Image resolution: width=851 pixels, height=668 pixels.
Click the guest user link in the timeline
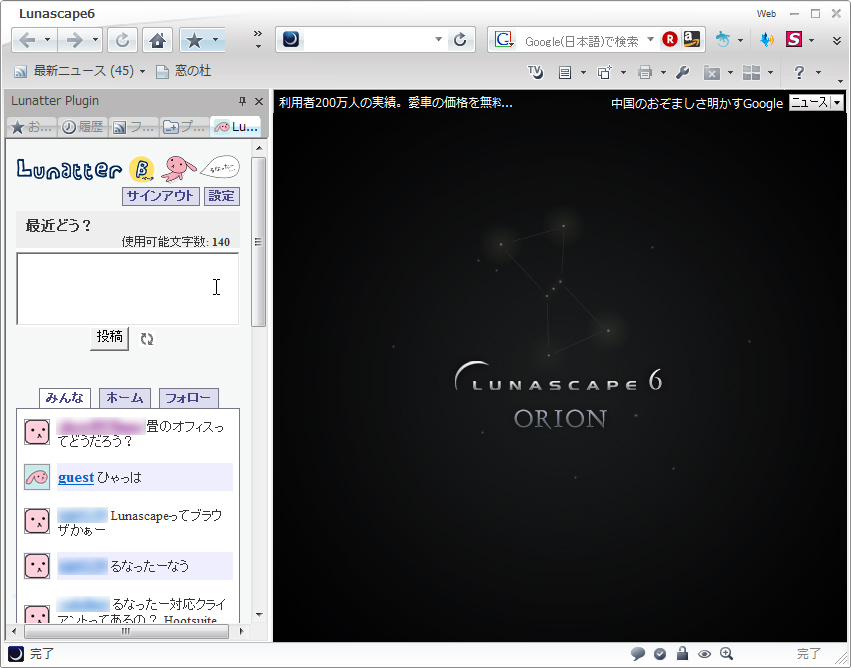click(x=76, y=478)
